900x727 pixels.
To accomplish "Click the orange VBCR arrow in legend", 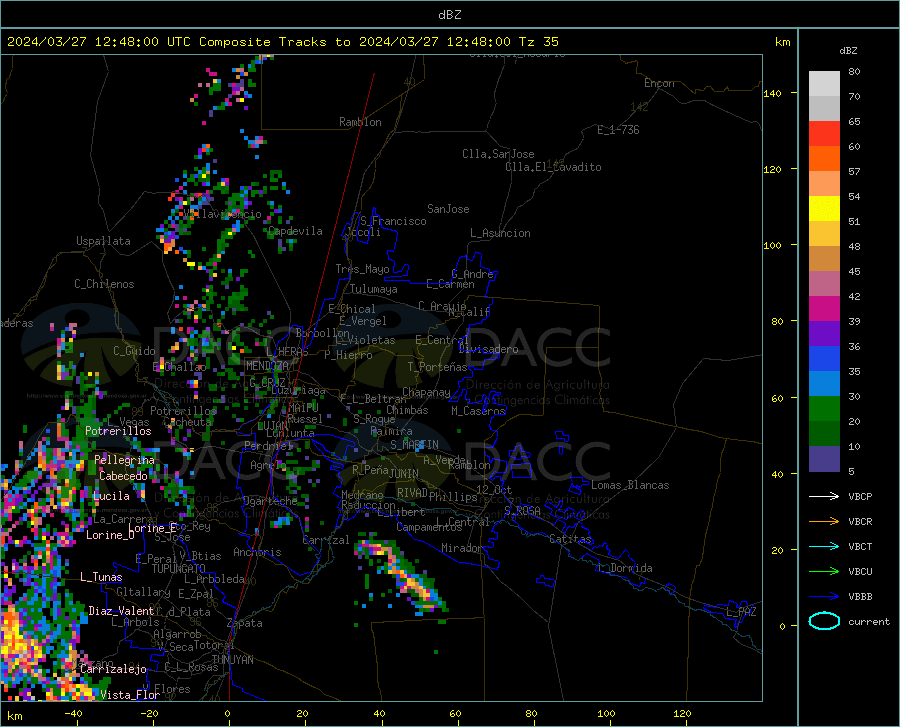I will tap(824, 522).
